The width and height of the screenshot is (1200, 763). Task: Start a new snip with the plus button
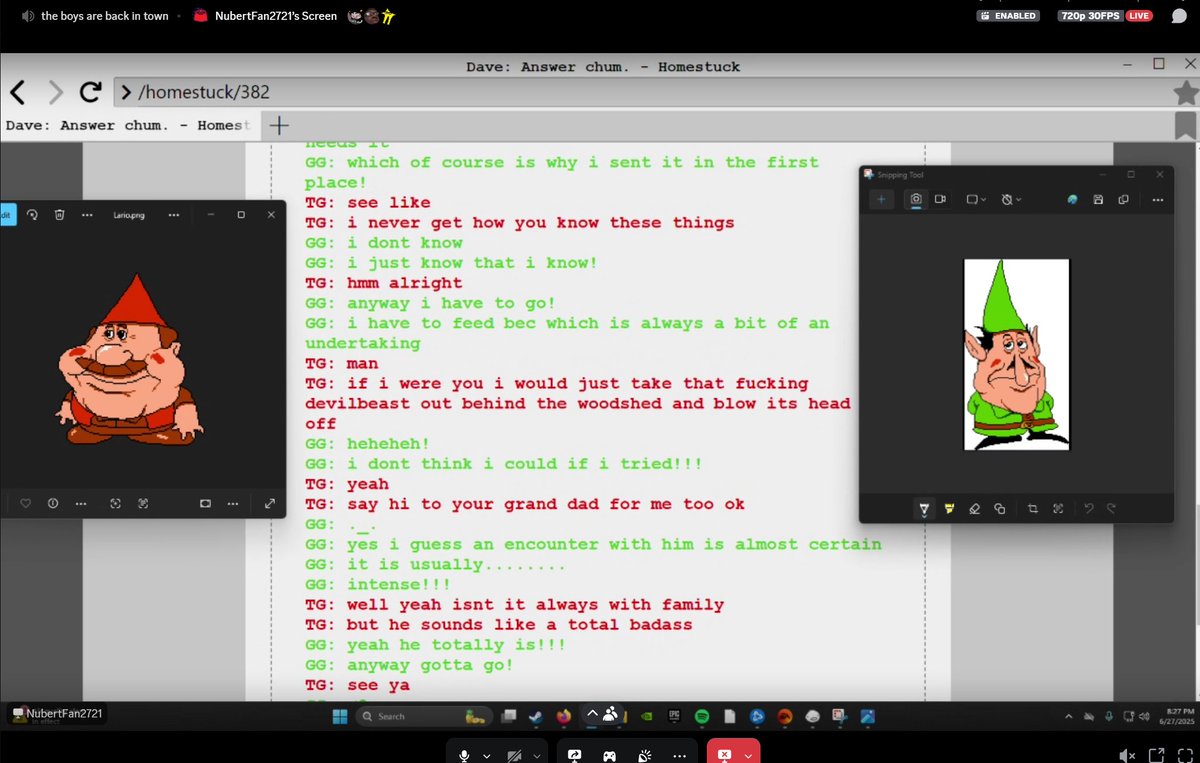coord(881,199)
